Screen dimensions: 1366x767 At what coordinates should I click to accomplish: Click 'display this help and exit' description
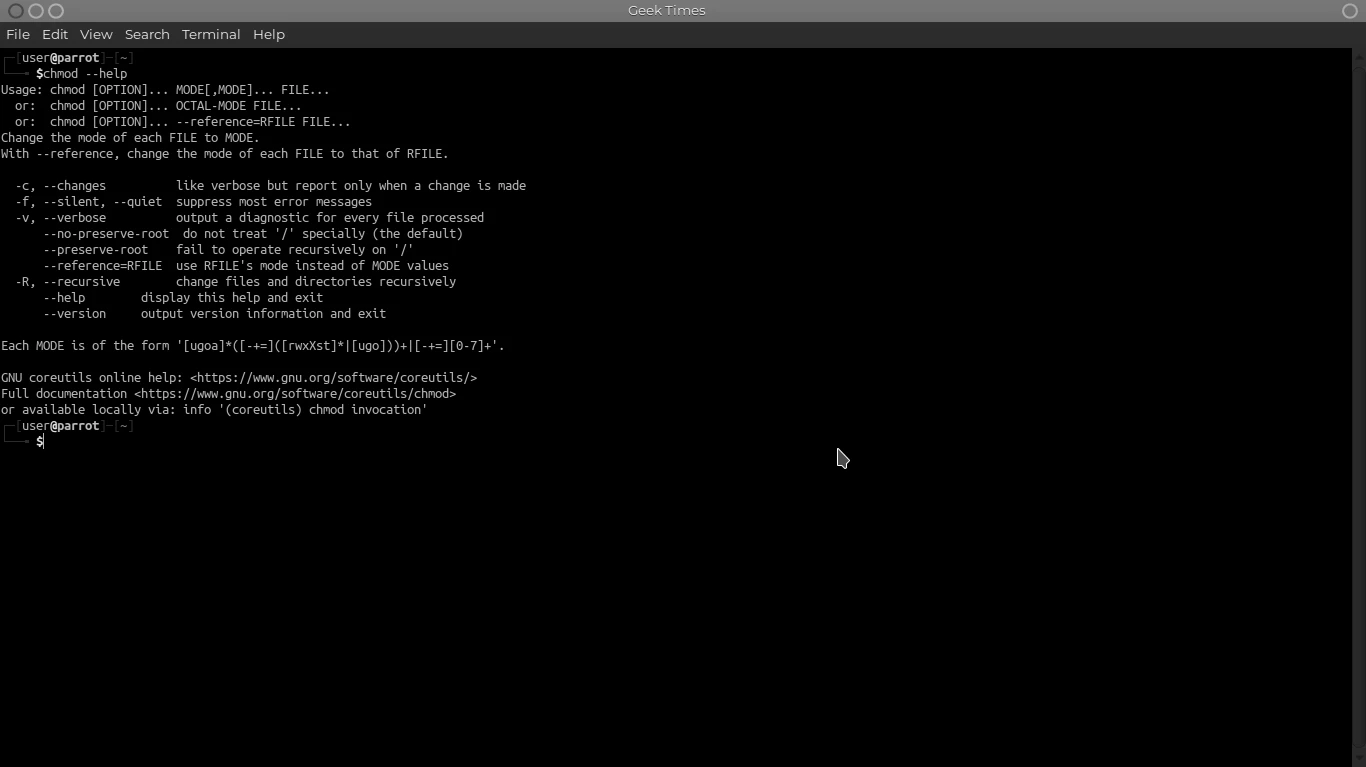pyautogui.click(x=232, y=298)
